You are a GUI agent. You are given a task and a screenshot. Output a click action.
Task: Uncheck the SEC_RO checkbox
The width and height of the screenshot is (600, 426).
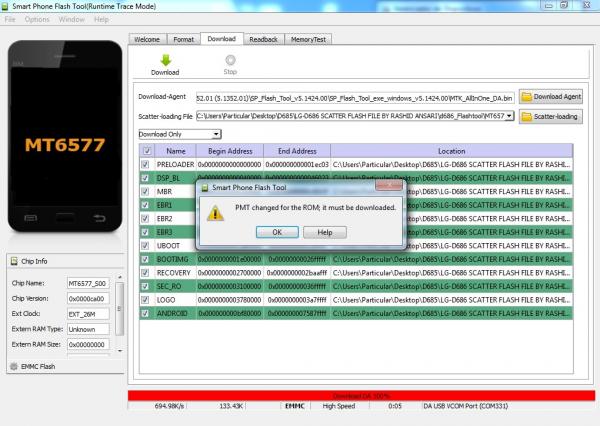[x=145, y=286]
